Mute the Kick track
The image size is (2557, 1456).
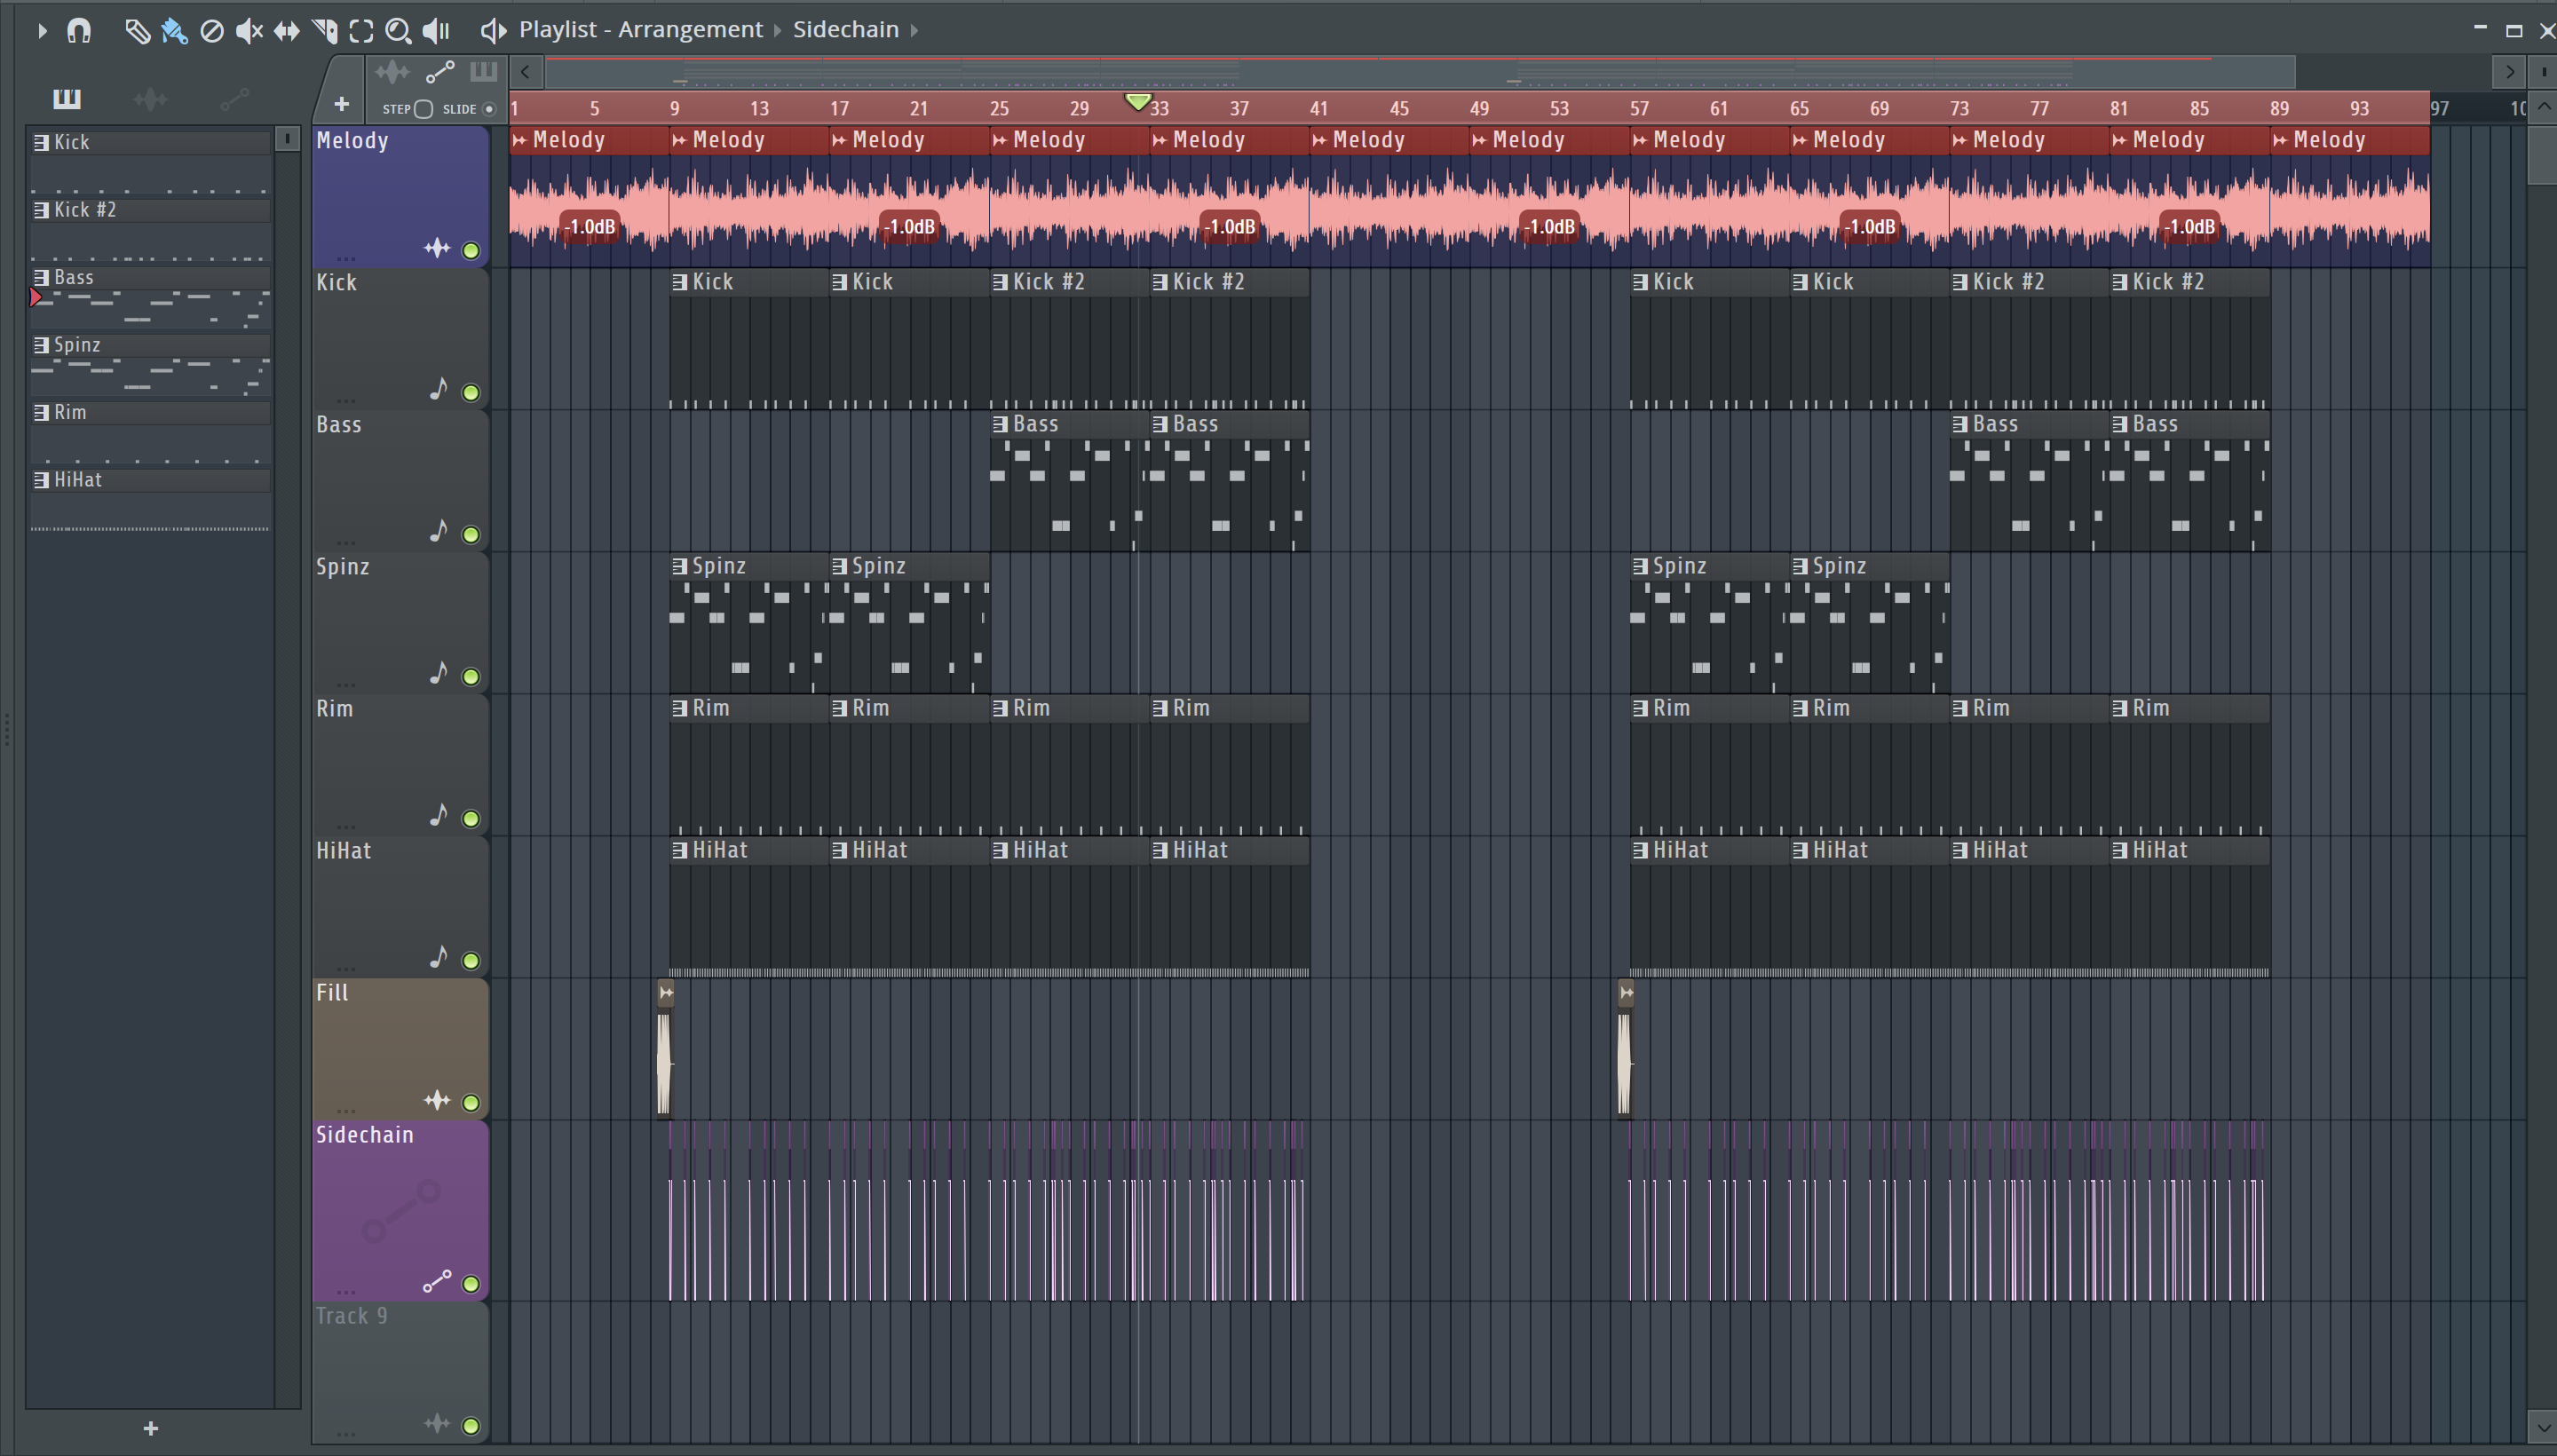pyautogui.click(x=471, y=392)
